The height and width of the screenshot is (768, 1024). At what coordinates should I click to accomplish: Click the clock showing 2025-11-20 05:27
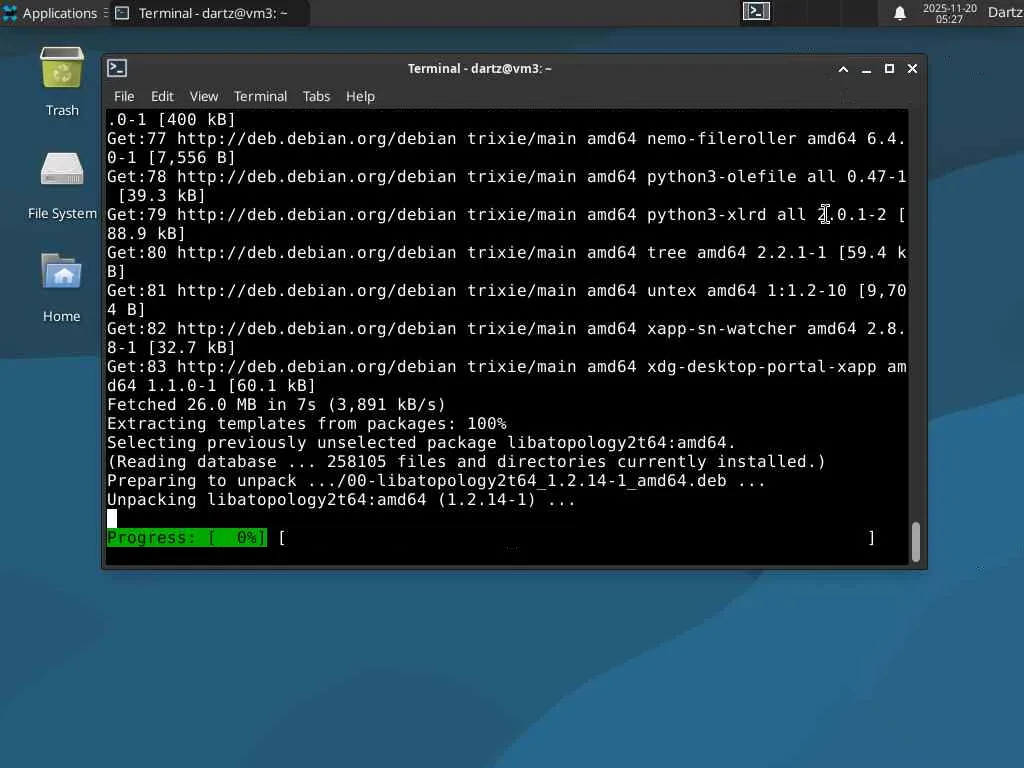[949, 13]
